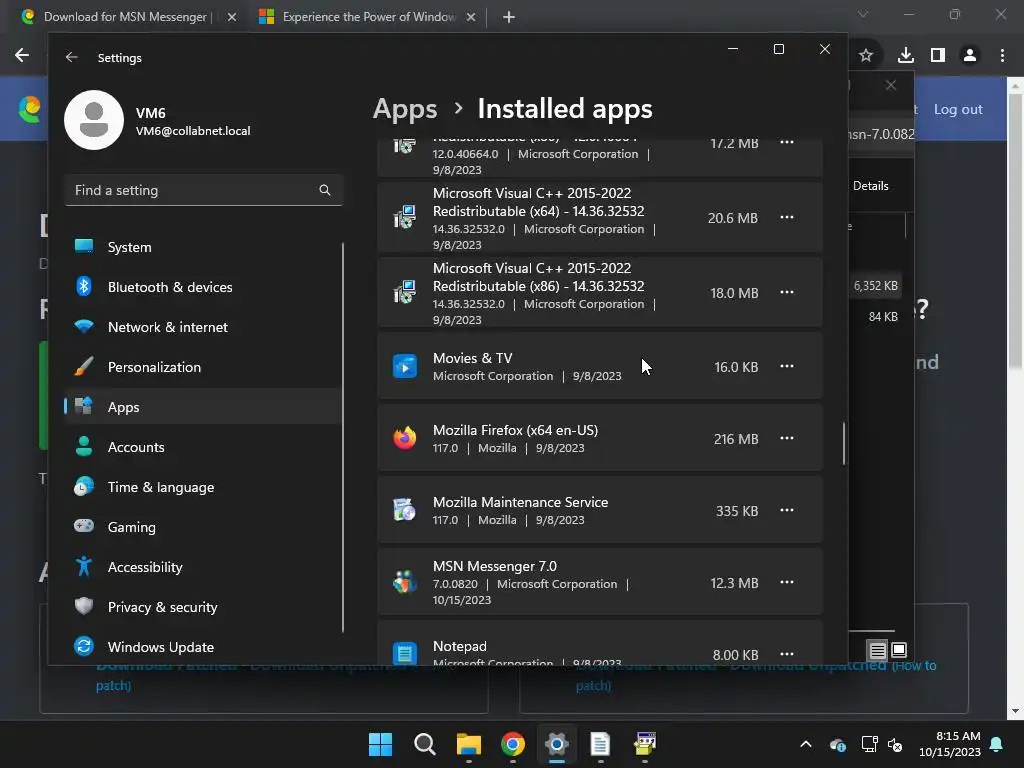This screenshot has width=1024, height=768.
Task: Bookmark page with the star icon
Action: (866, 56)
